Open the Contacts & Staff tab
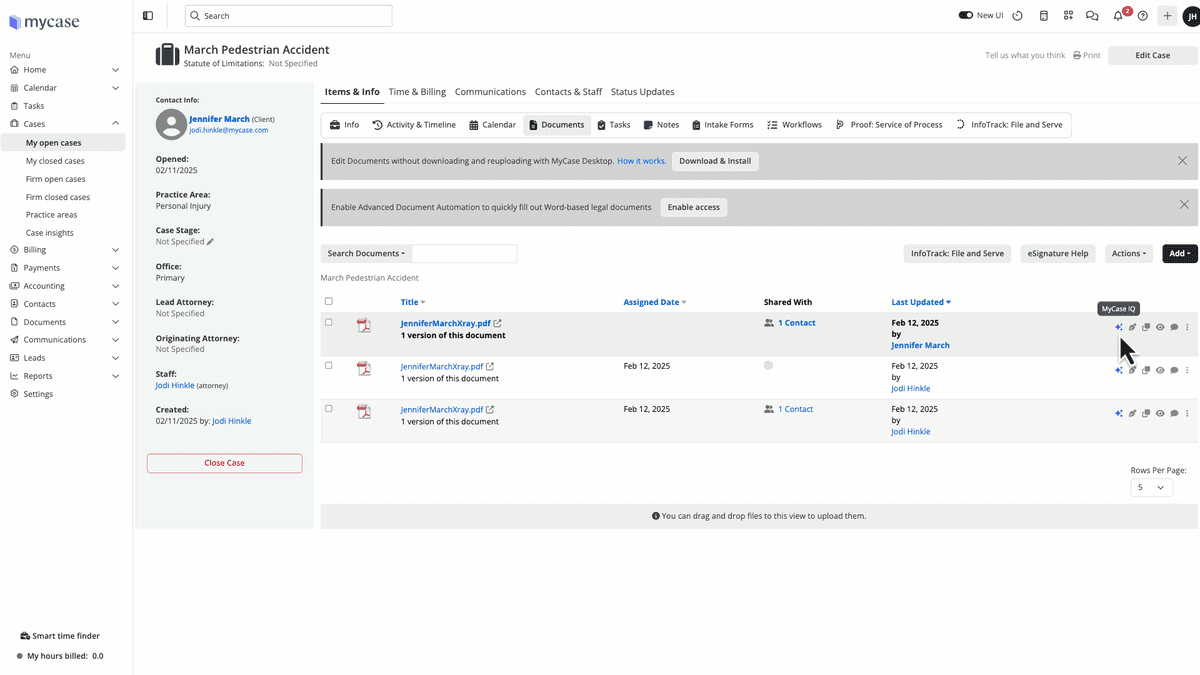 click(568, 92)
